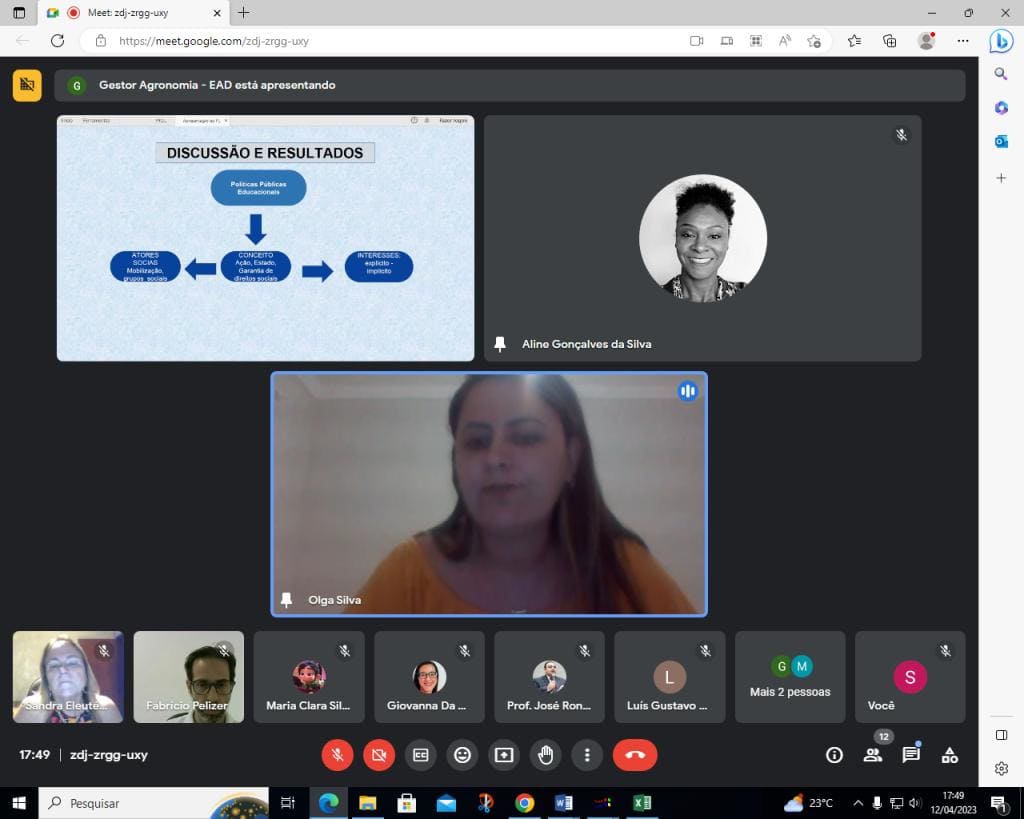Open meeting details info icon
Screen dimensions: 1024x819
[x=834, y=755]
